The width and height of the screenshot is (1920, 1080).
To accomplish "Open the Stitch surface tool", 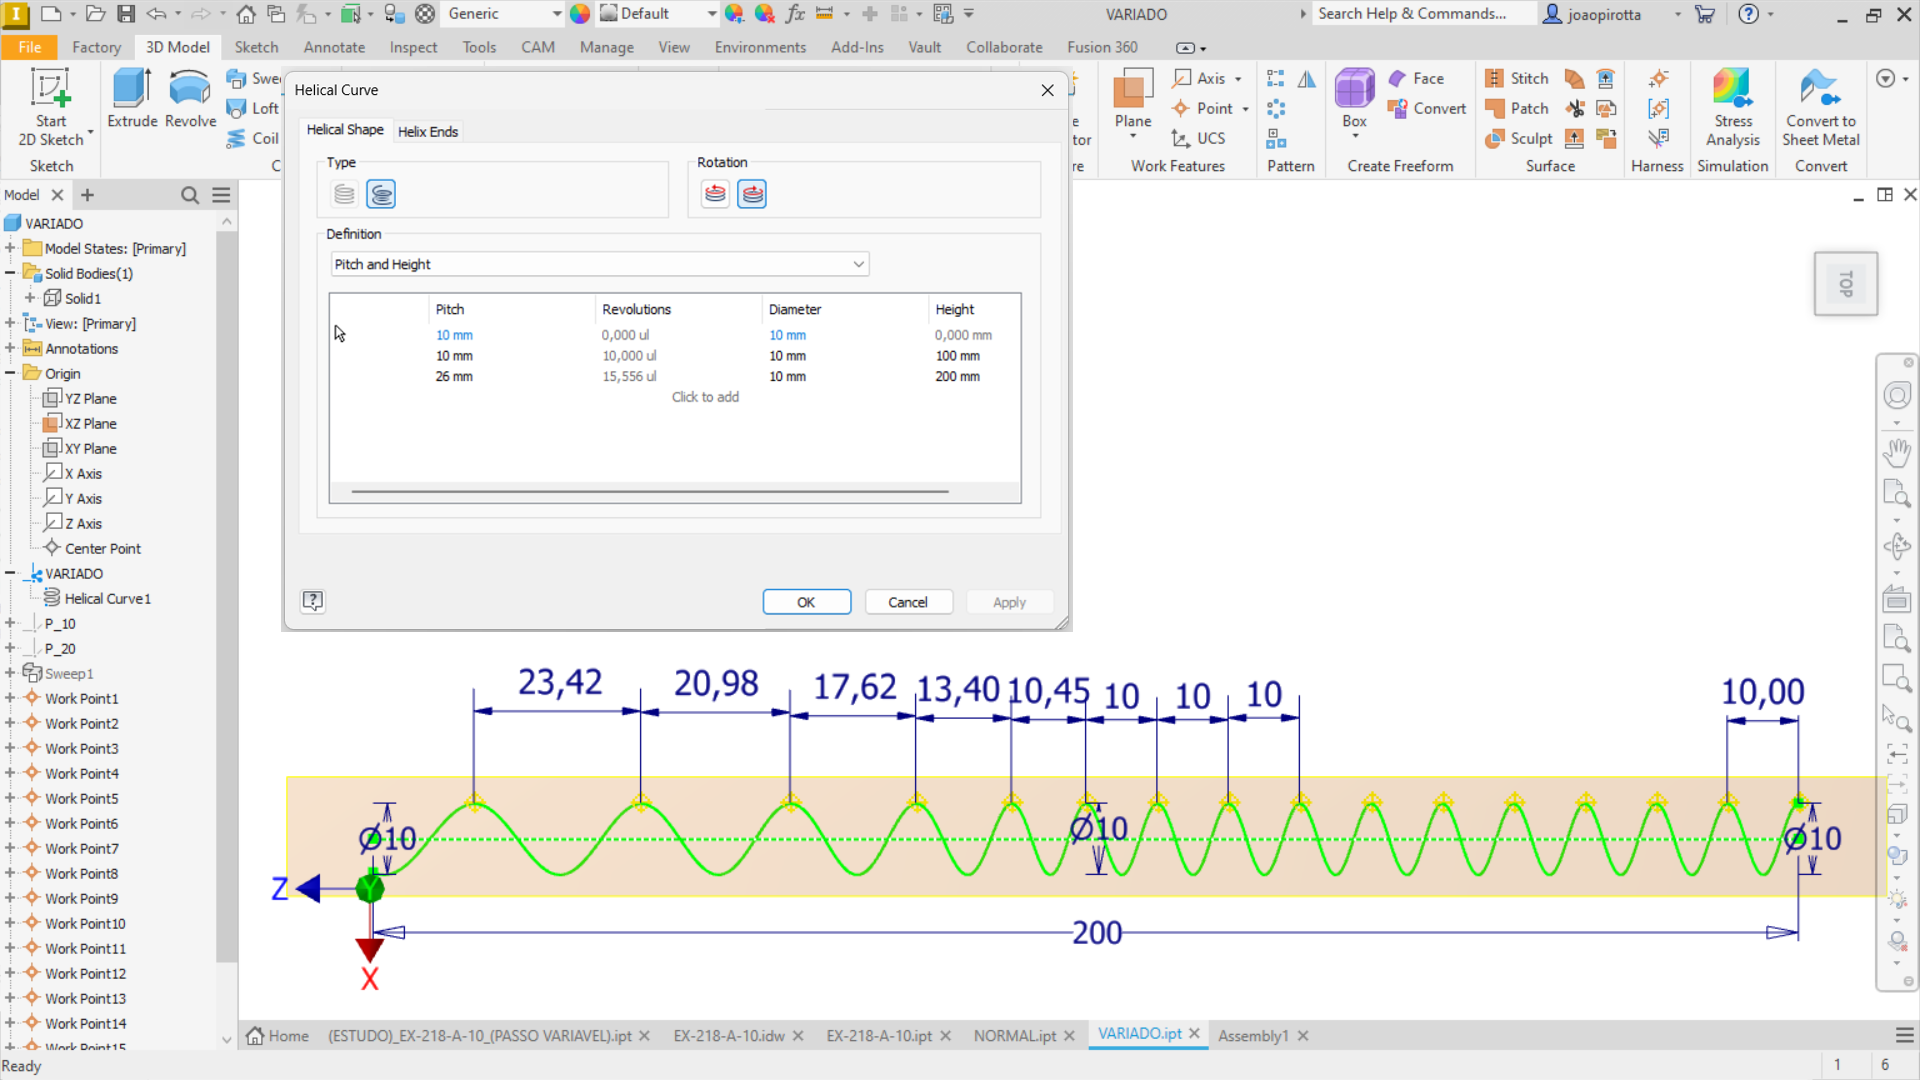I will pyautogui.click(x=1516, y=78).
